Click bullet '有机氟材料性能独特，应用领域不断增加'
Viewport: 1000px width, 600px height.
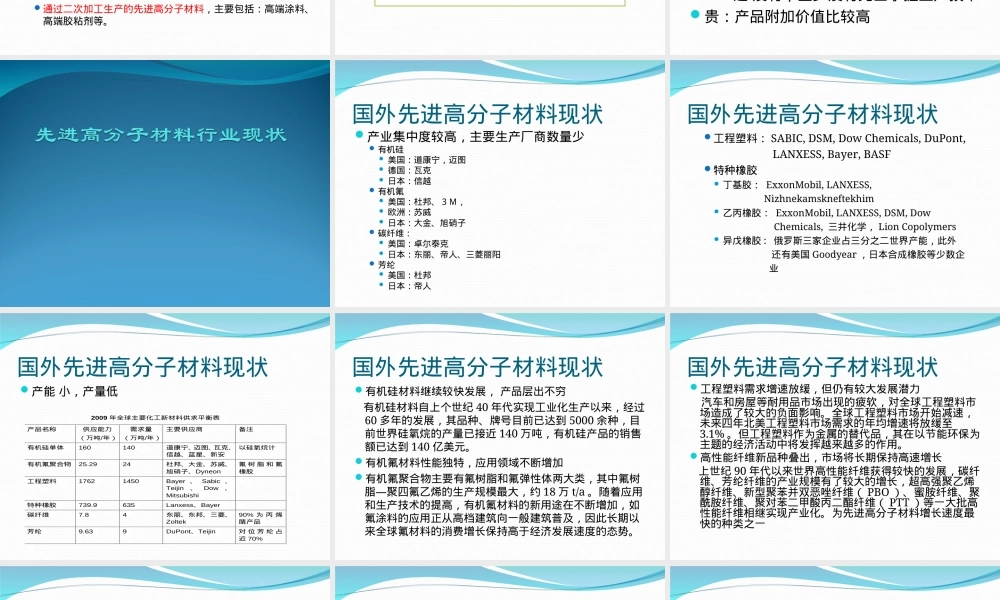(464, 463)
